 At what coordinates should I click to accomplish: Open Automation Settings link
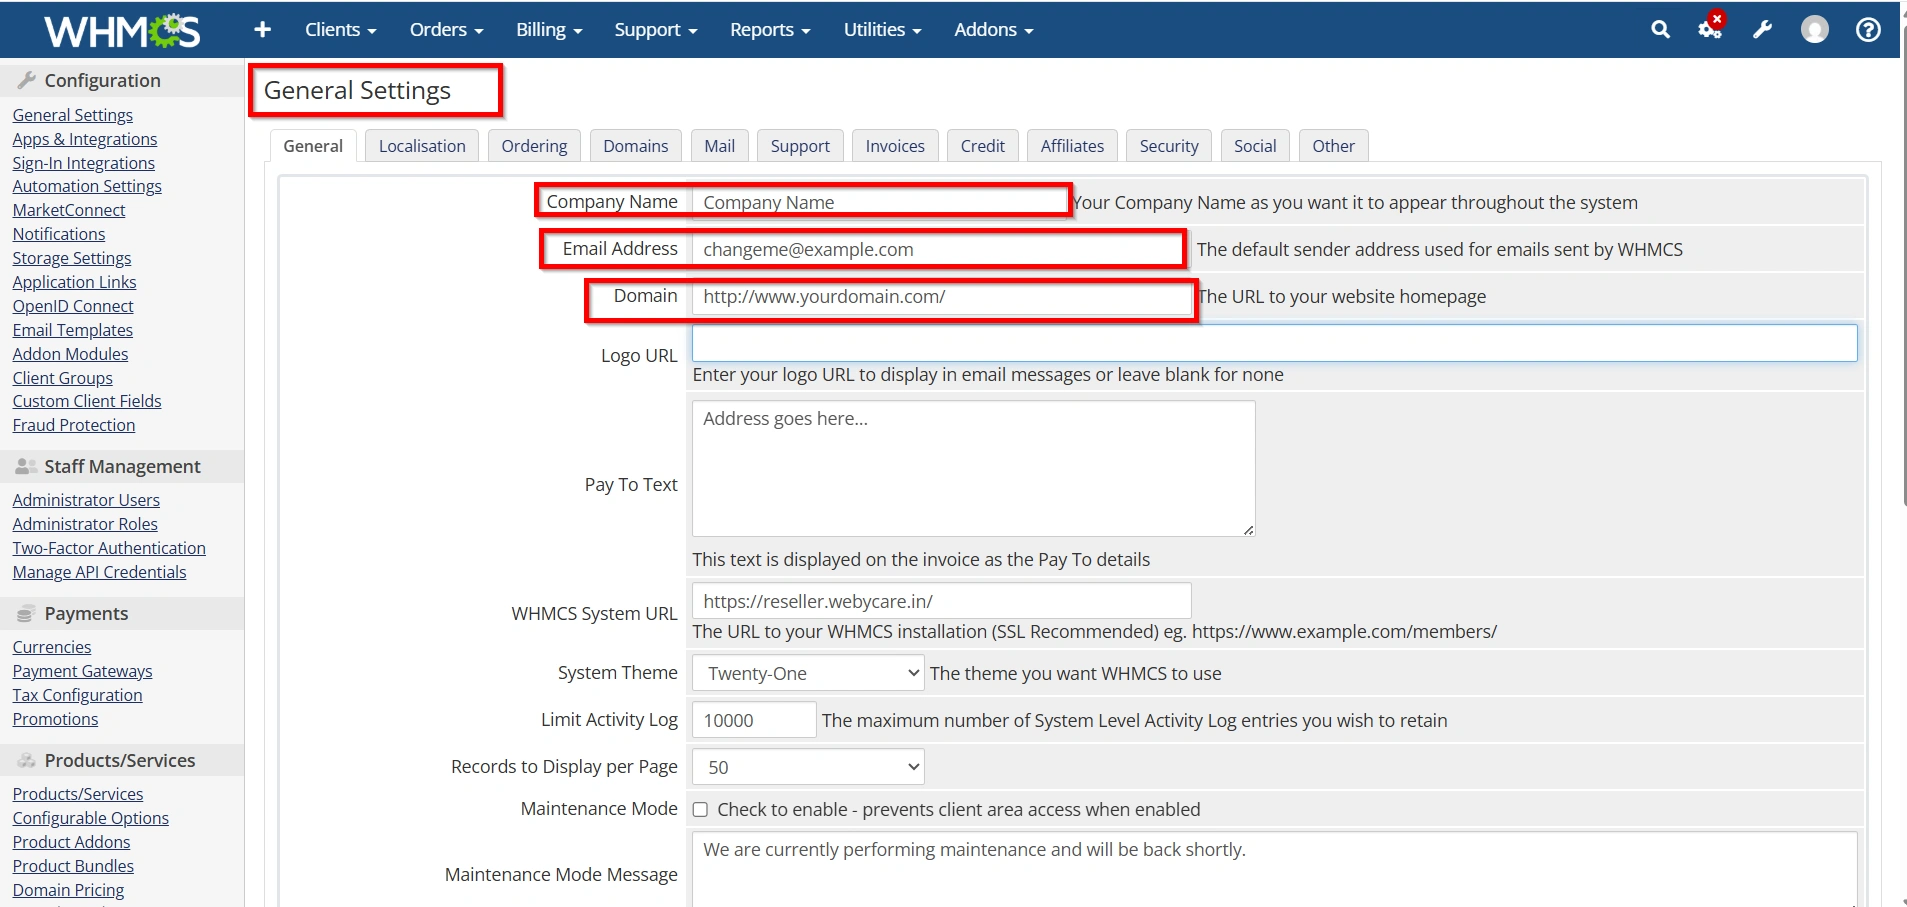coord(87,186)
